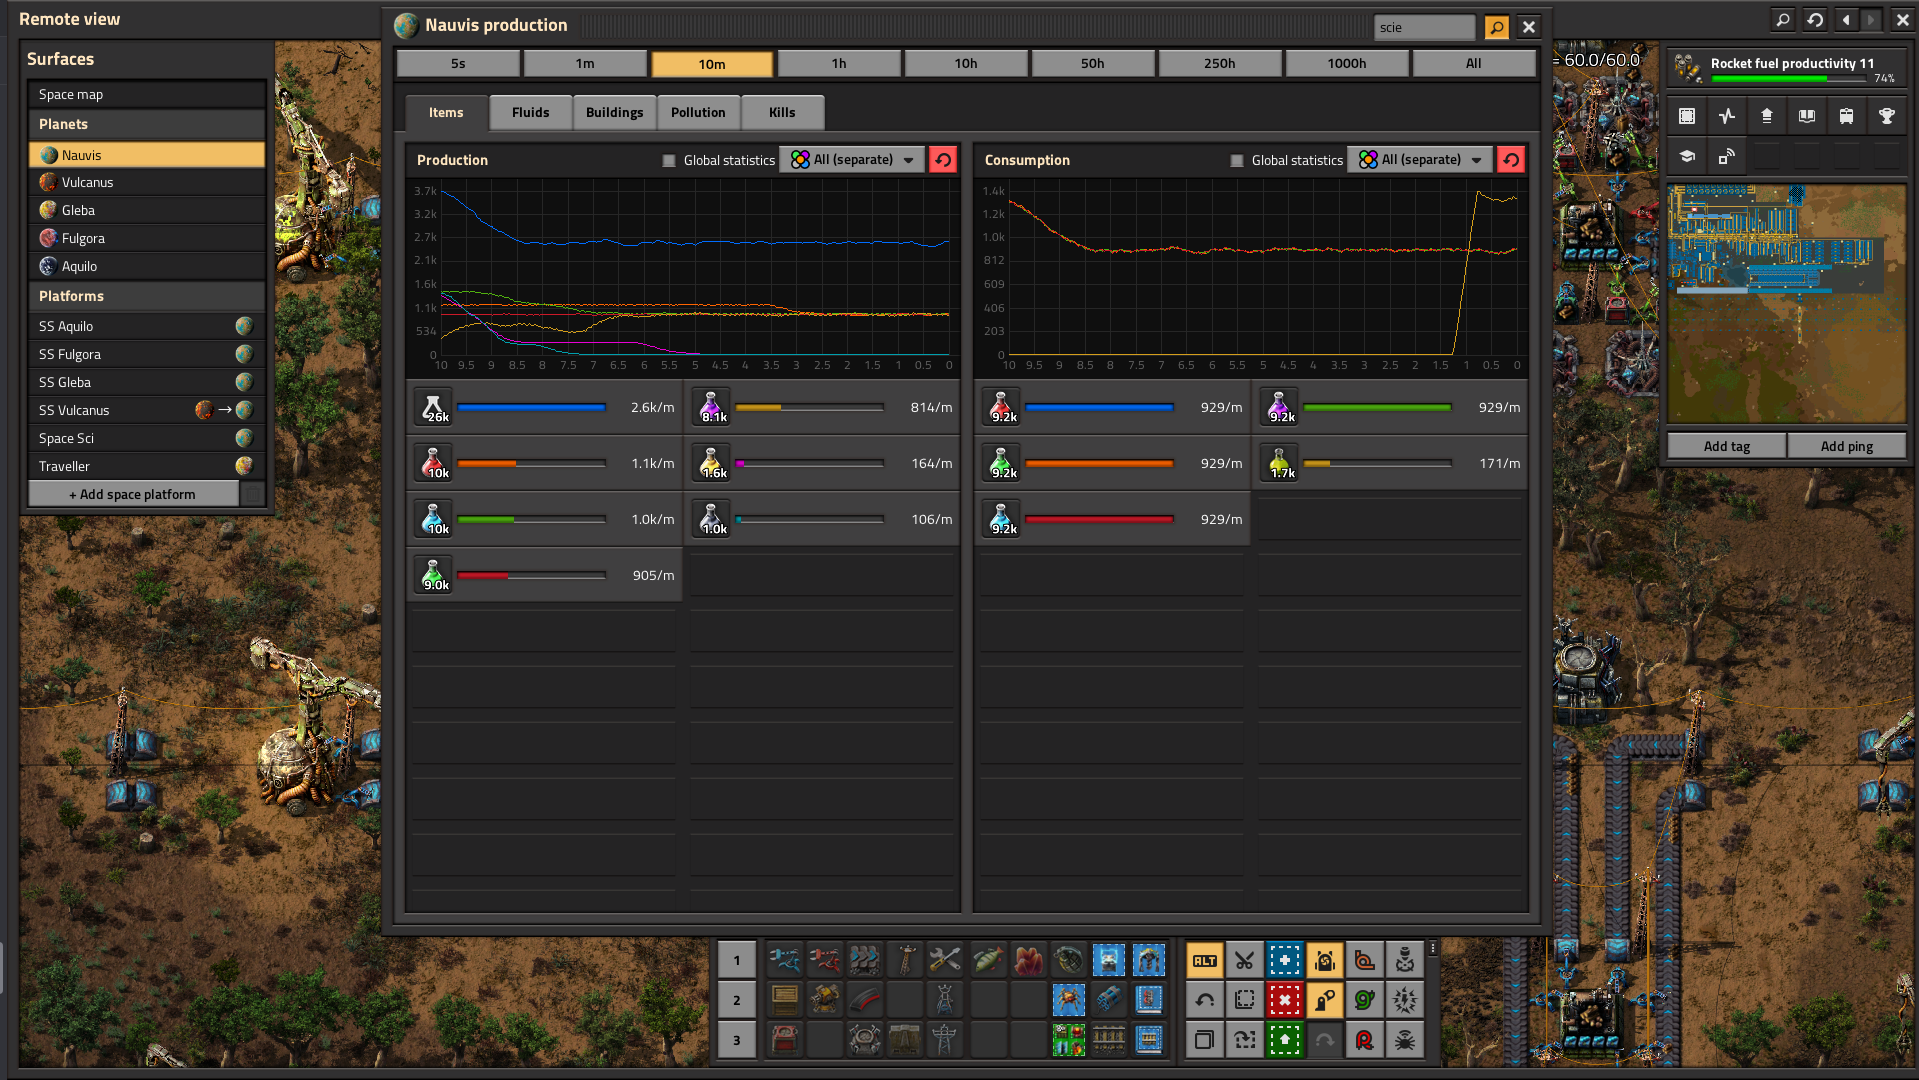The height and width of the screenshot is (1080, 1919).
Task: Open achievements (trophy icon)
Action: coord(1886,116)
